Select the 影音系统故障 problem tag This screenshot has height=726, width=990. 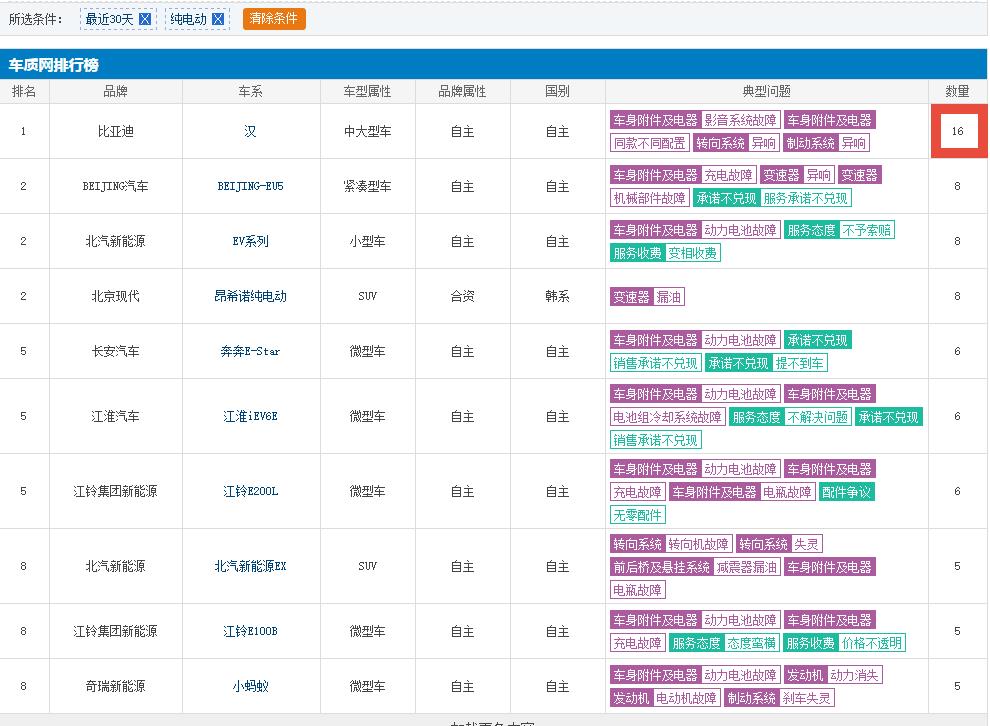[740, 120]
